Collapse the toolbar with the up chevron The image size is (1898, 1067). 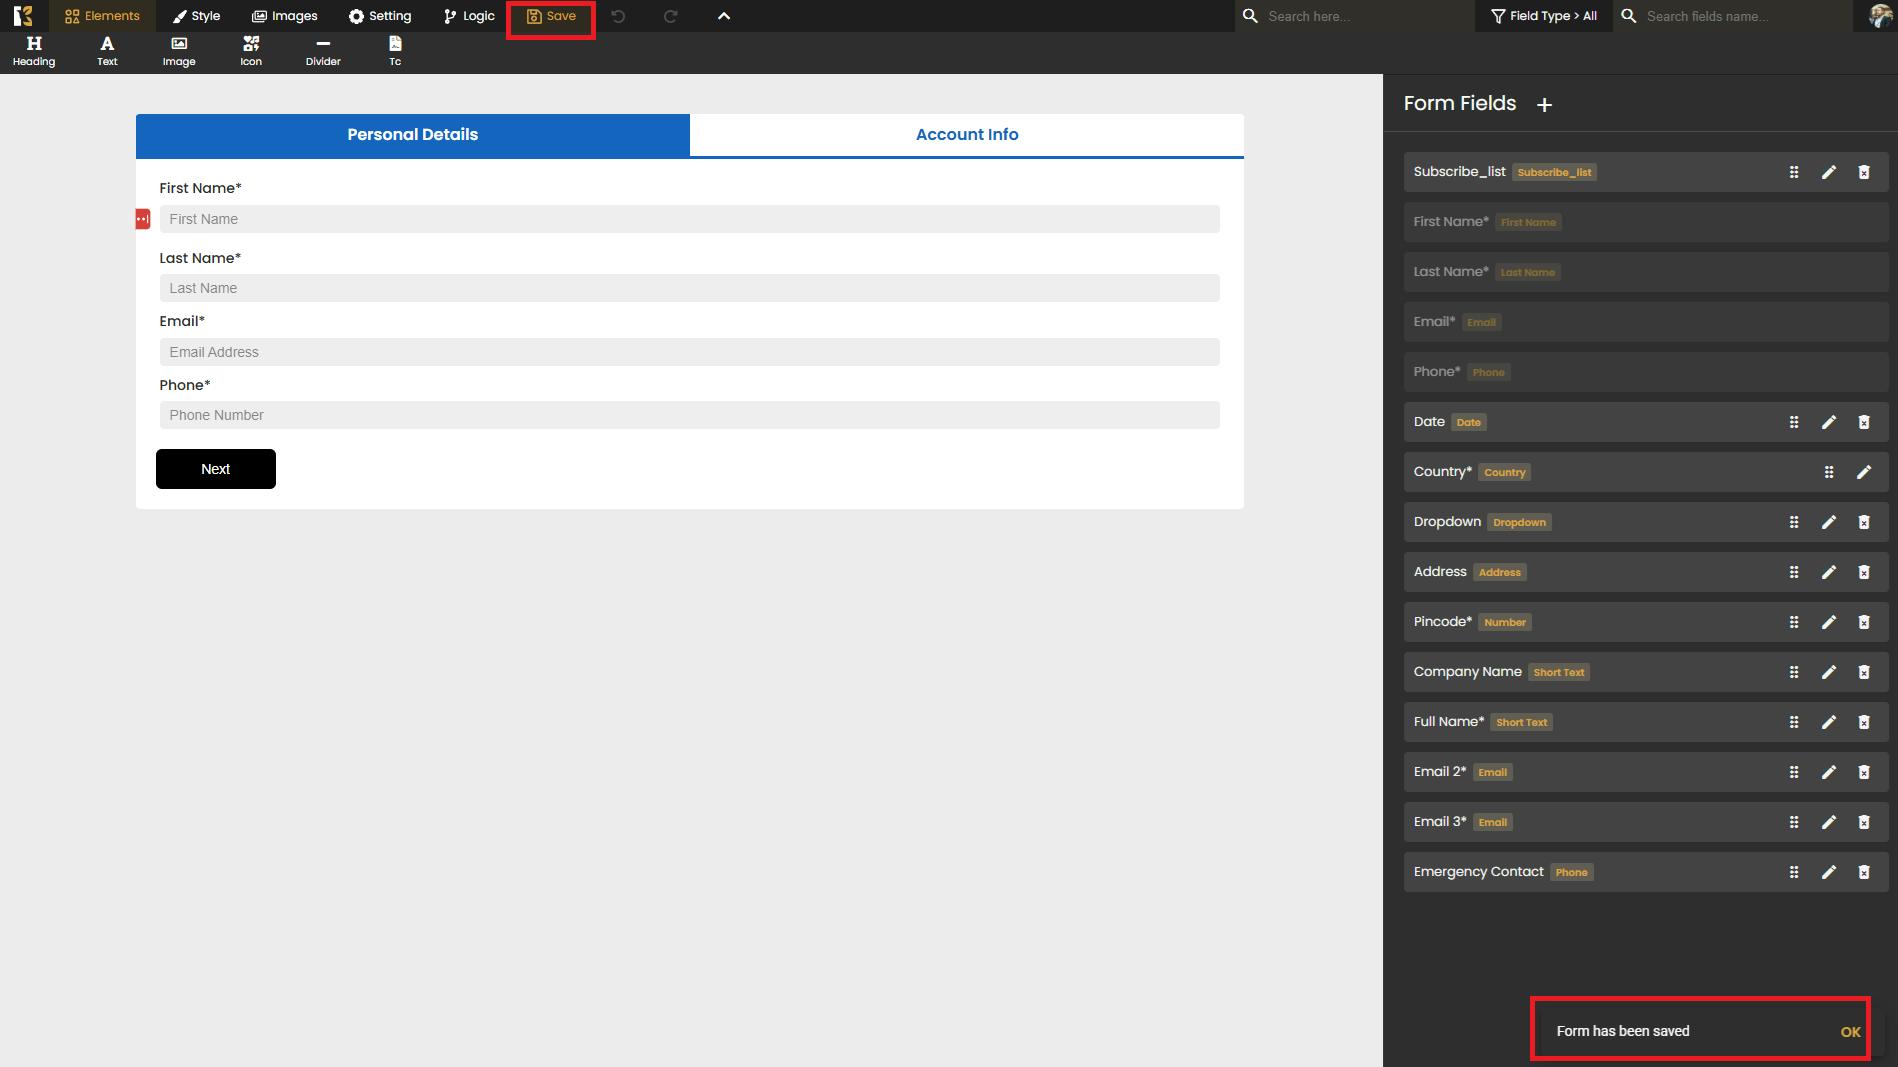tap(724, 16)
